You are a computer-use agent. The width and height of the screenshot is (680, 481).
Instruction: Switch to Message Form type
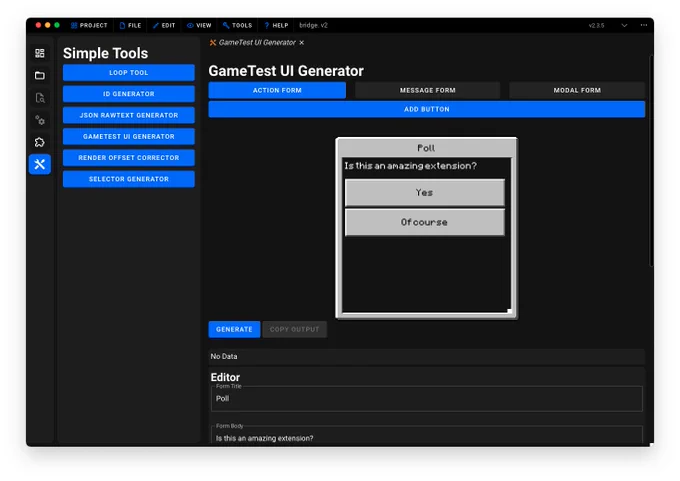(428, 90)
